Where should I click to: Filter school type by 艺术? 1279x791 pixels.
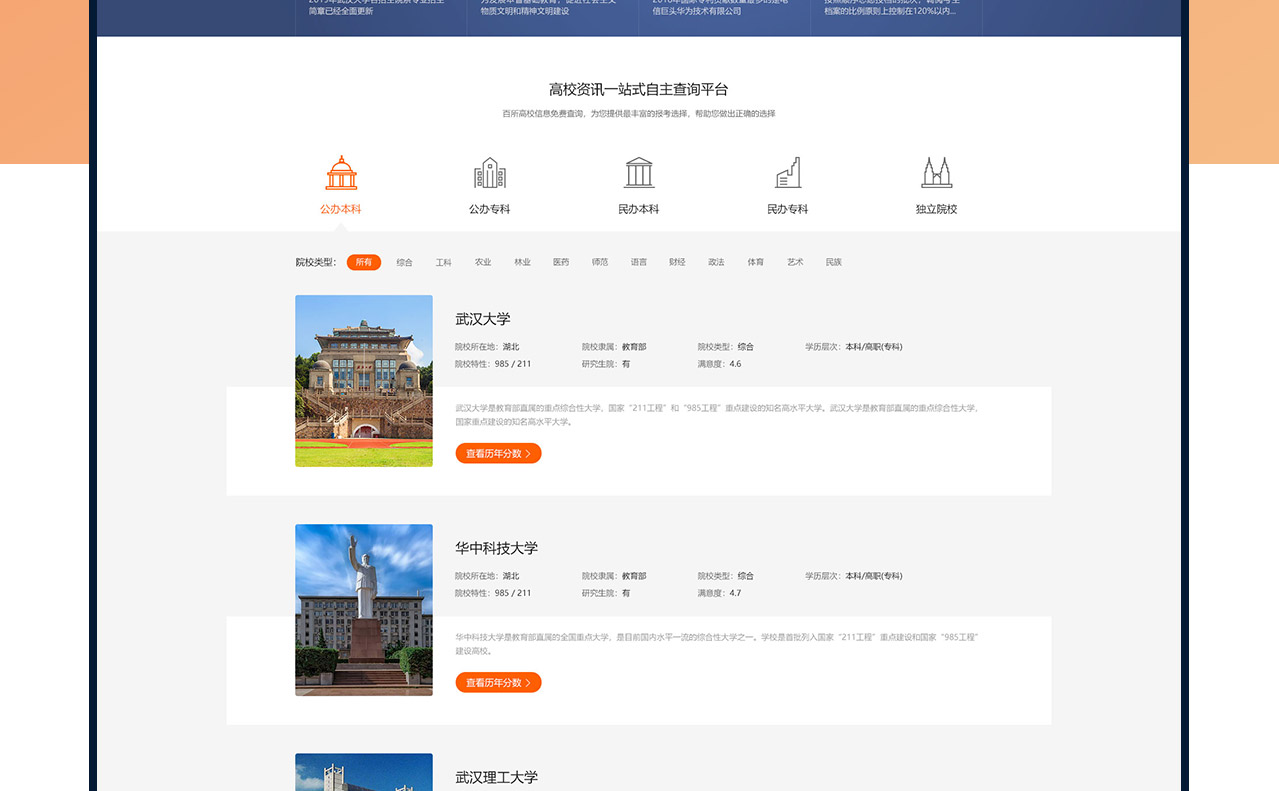tap(795, 262)
